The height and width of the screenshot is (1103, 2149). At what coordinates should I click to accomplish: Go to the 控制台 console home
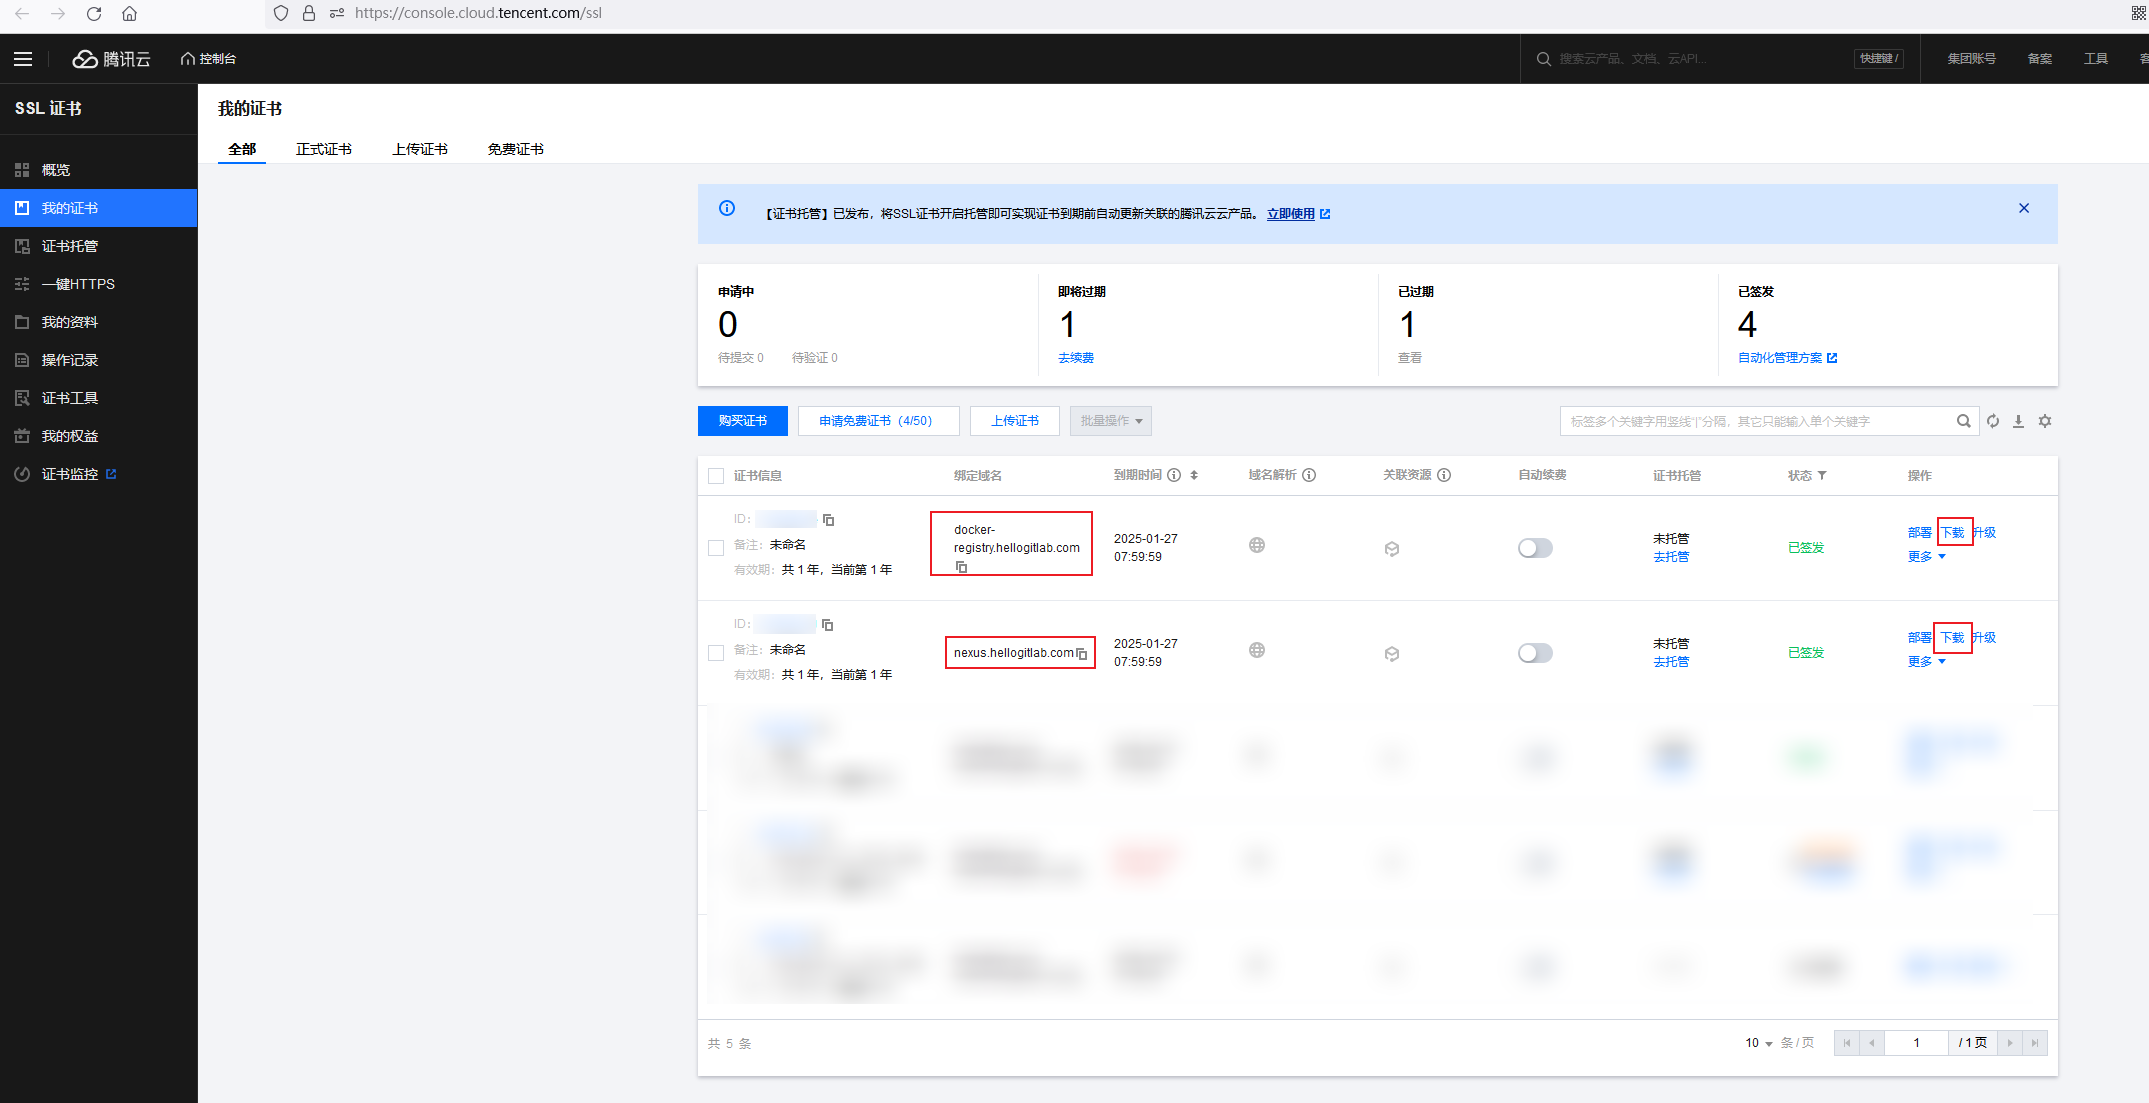coord(208,59)
